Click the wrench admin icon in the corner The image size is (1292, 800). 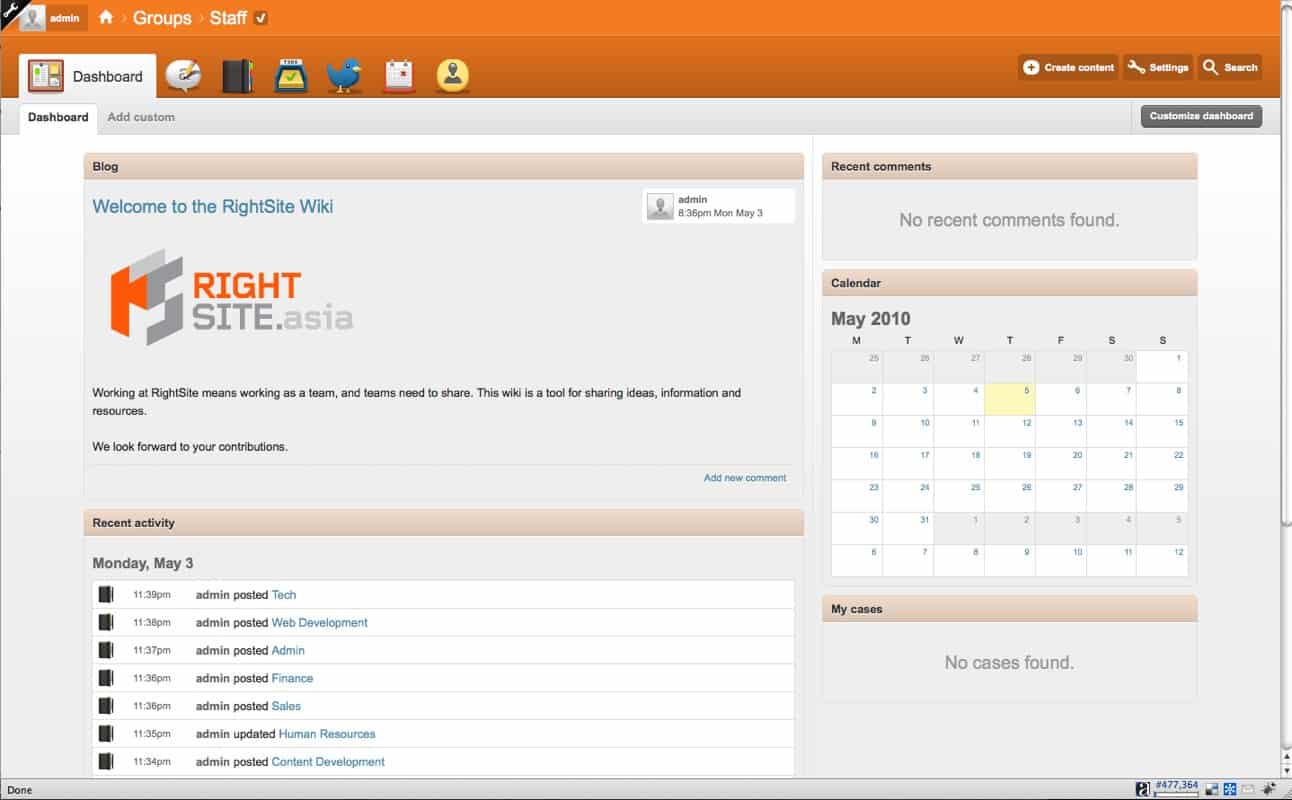click(9, 9)
